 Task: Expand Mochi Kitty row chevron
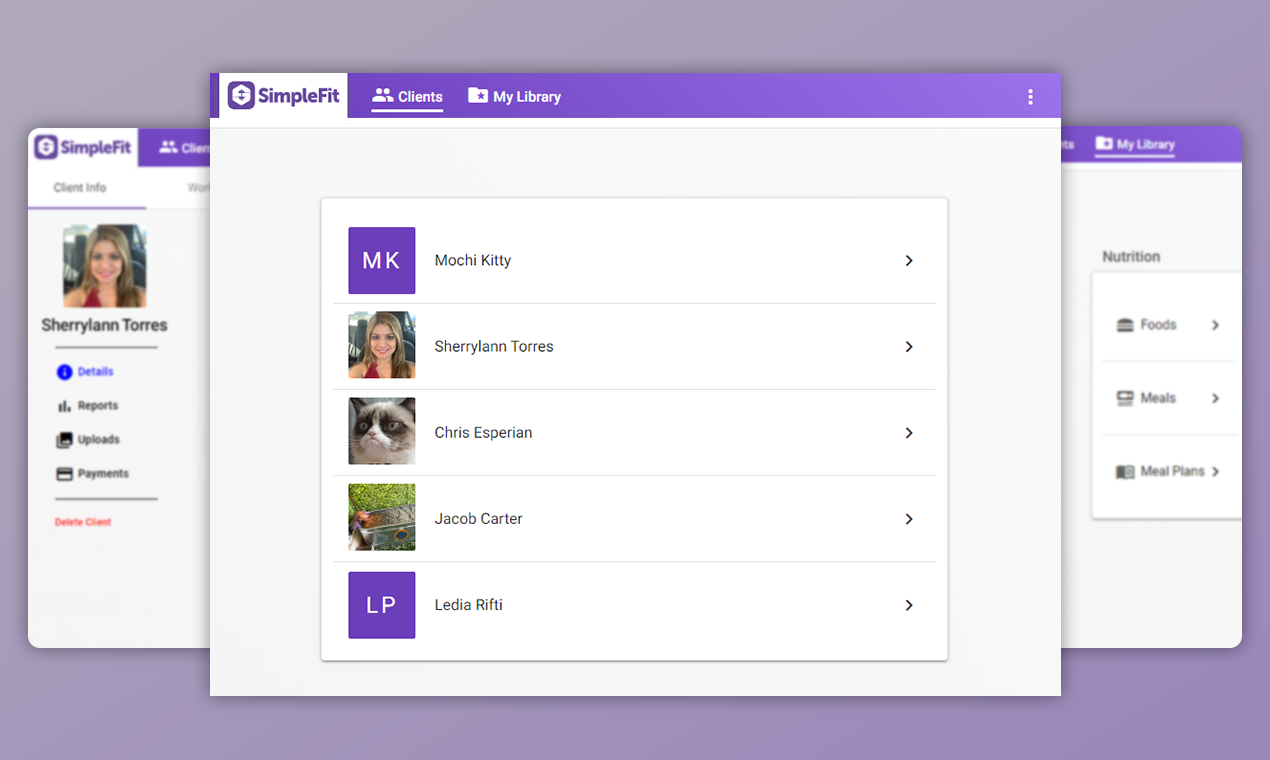(x=909, y=260)
